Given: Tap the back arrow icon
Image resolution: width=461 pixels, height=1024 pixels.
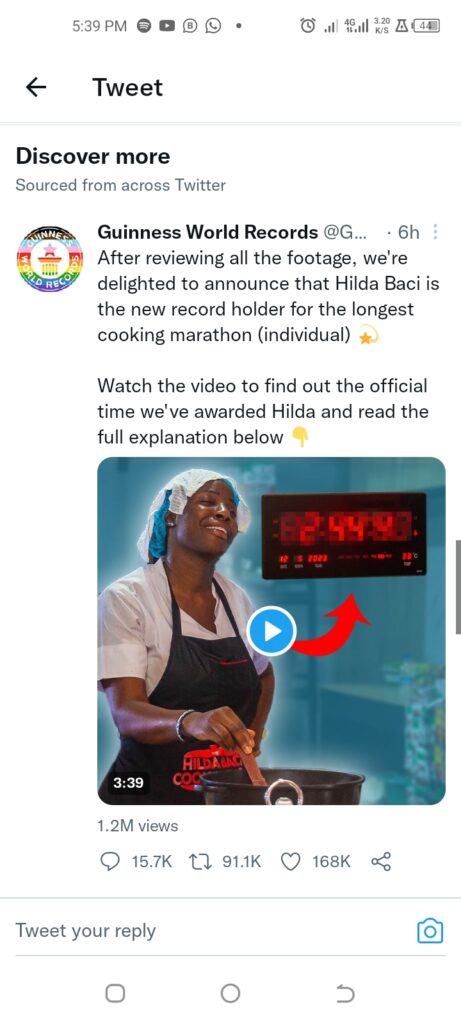Looking at the screenshot, I should (36, 88).
